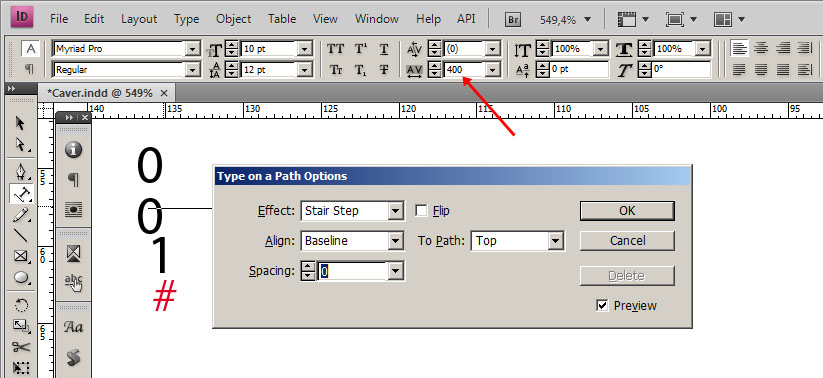This screenshot has width=823, height=378.
Task: Click the InDesign ID application icon
Action: click(22, 18)
